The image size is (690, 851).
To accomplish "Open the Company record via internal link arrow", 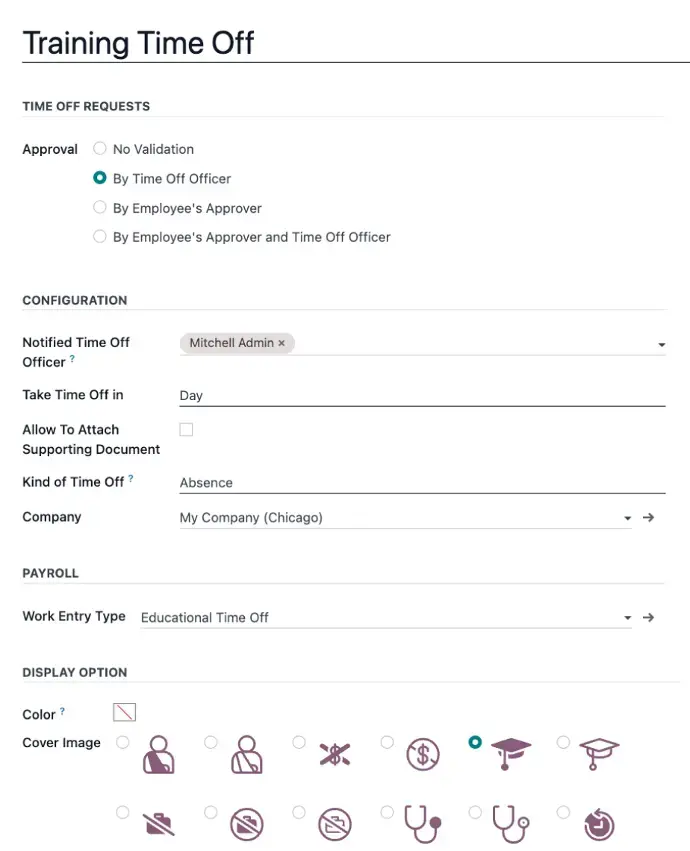I will click(x=648, y=518).
